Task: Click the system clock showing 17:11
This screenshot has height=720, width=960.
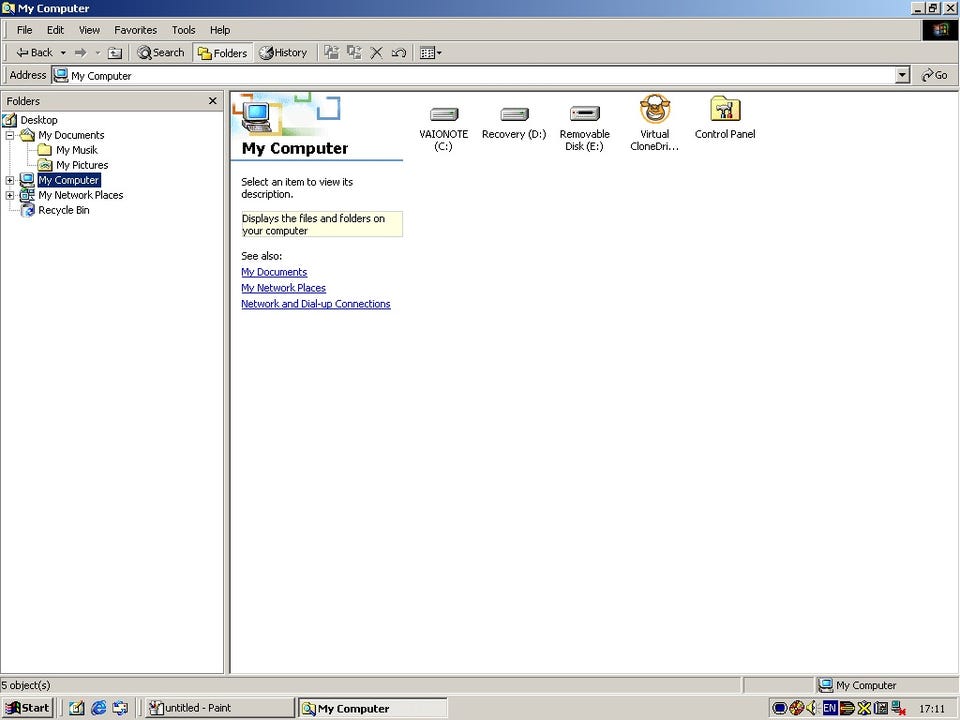Action: click(x=932, y=709)
